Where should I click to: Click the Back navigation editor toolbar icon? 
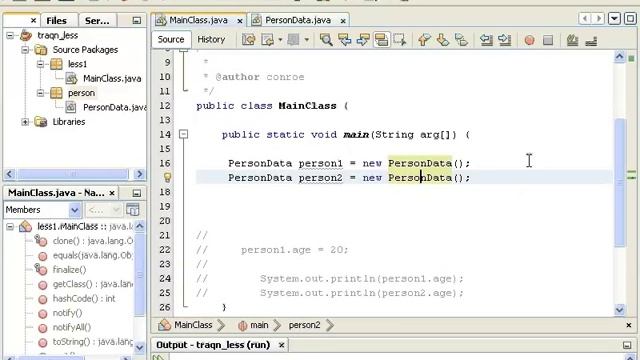(x=267, y=40)
